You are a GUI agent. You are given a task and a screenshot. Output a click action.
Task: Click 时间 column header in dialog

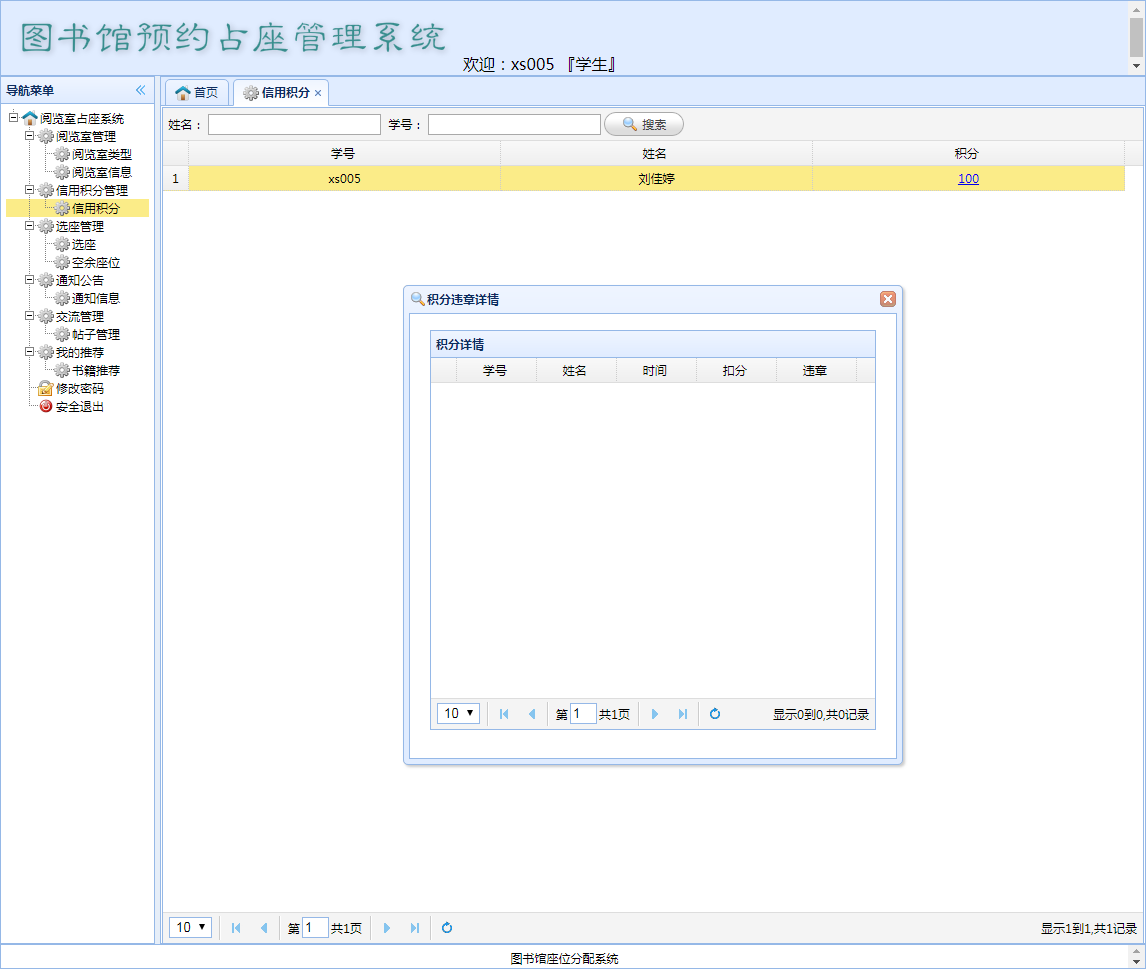click(x=656, y=370)
